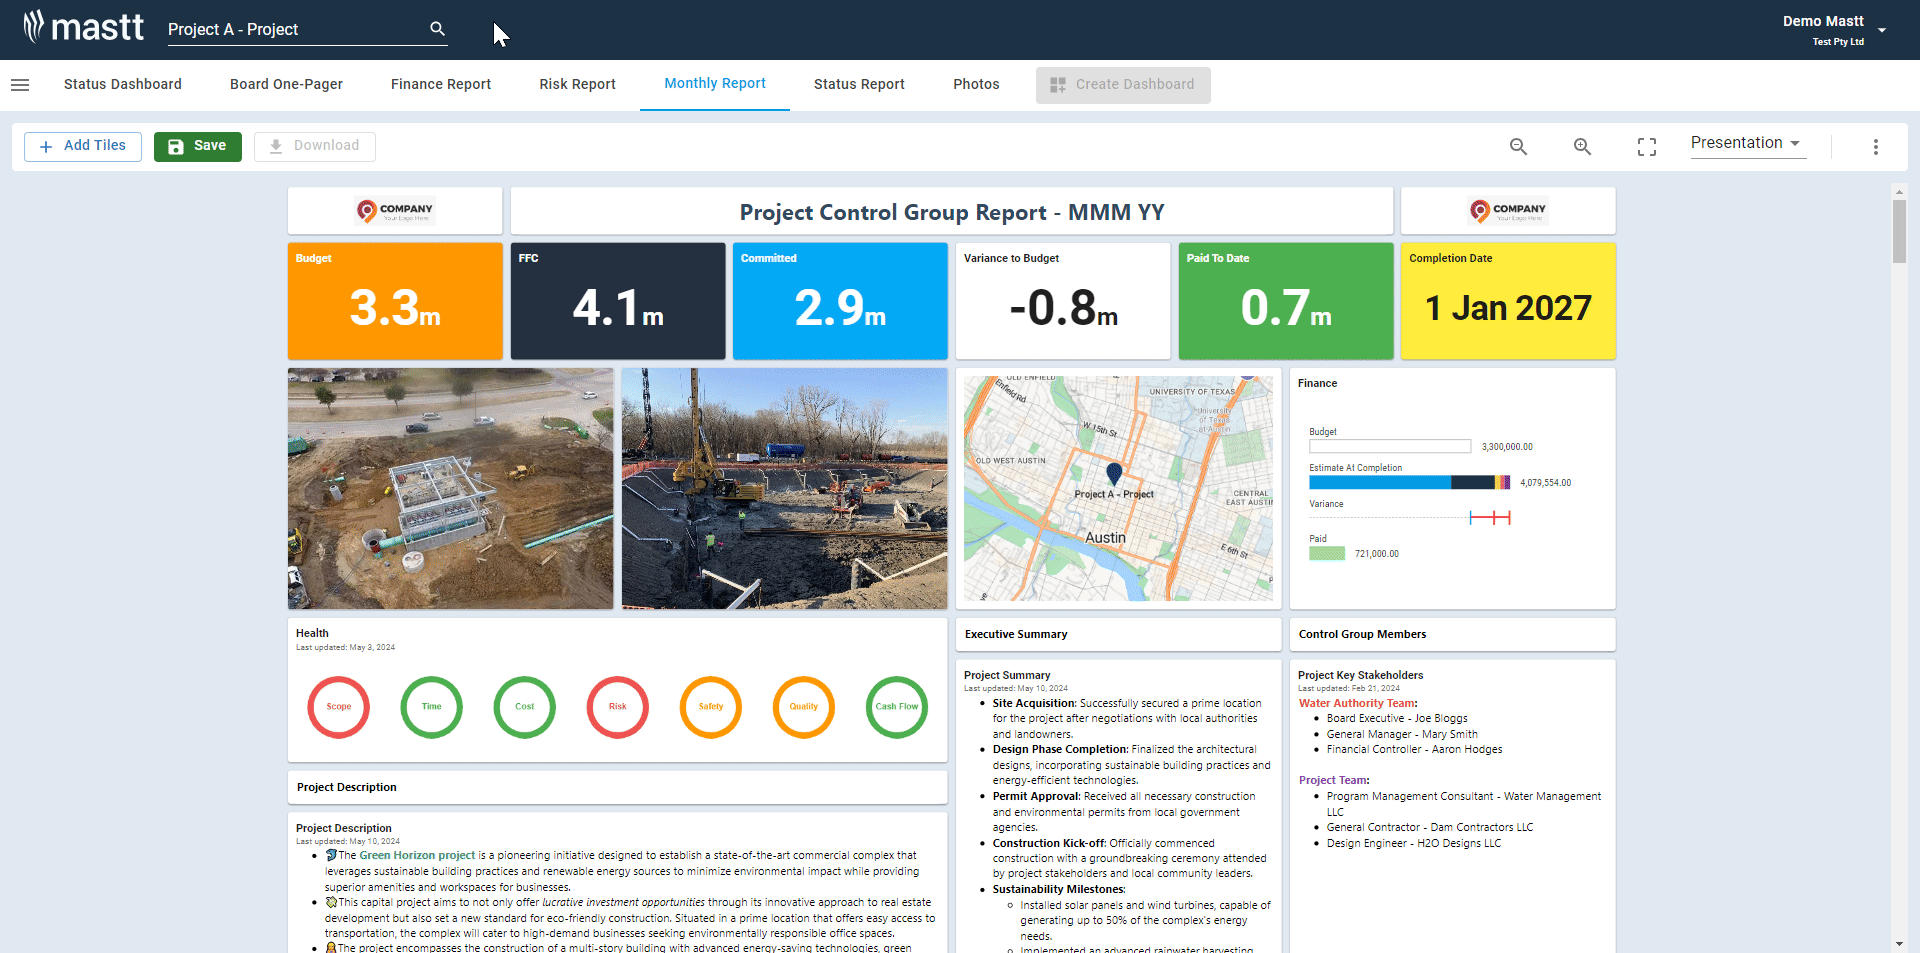Switch to the Finance Report tab
This screenshot has width=1920, height=953.
pyautogui.click(x=440, y=85)
